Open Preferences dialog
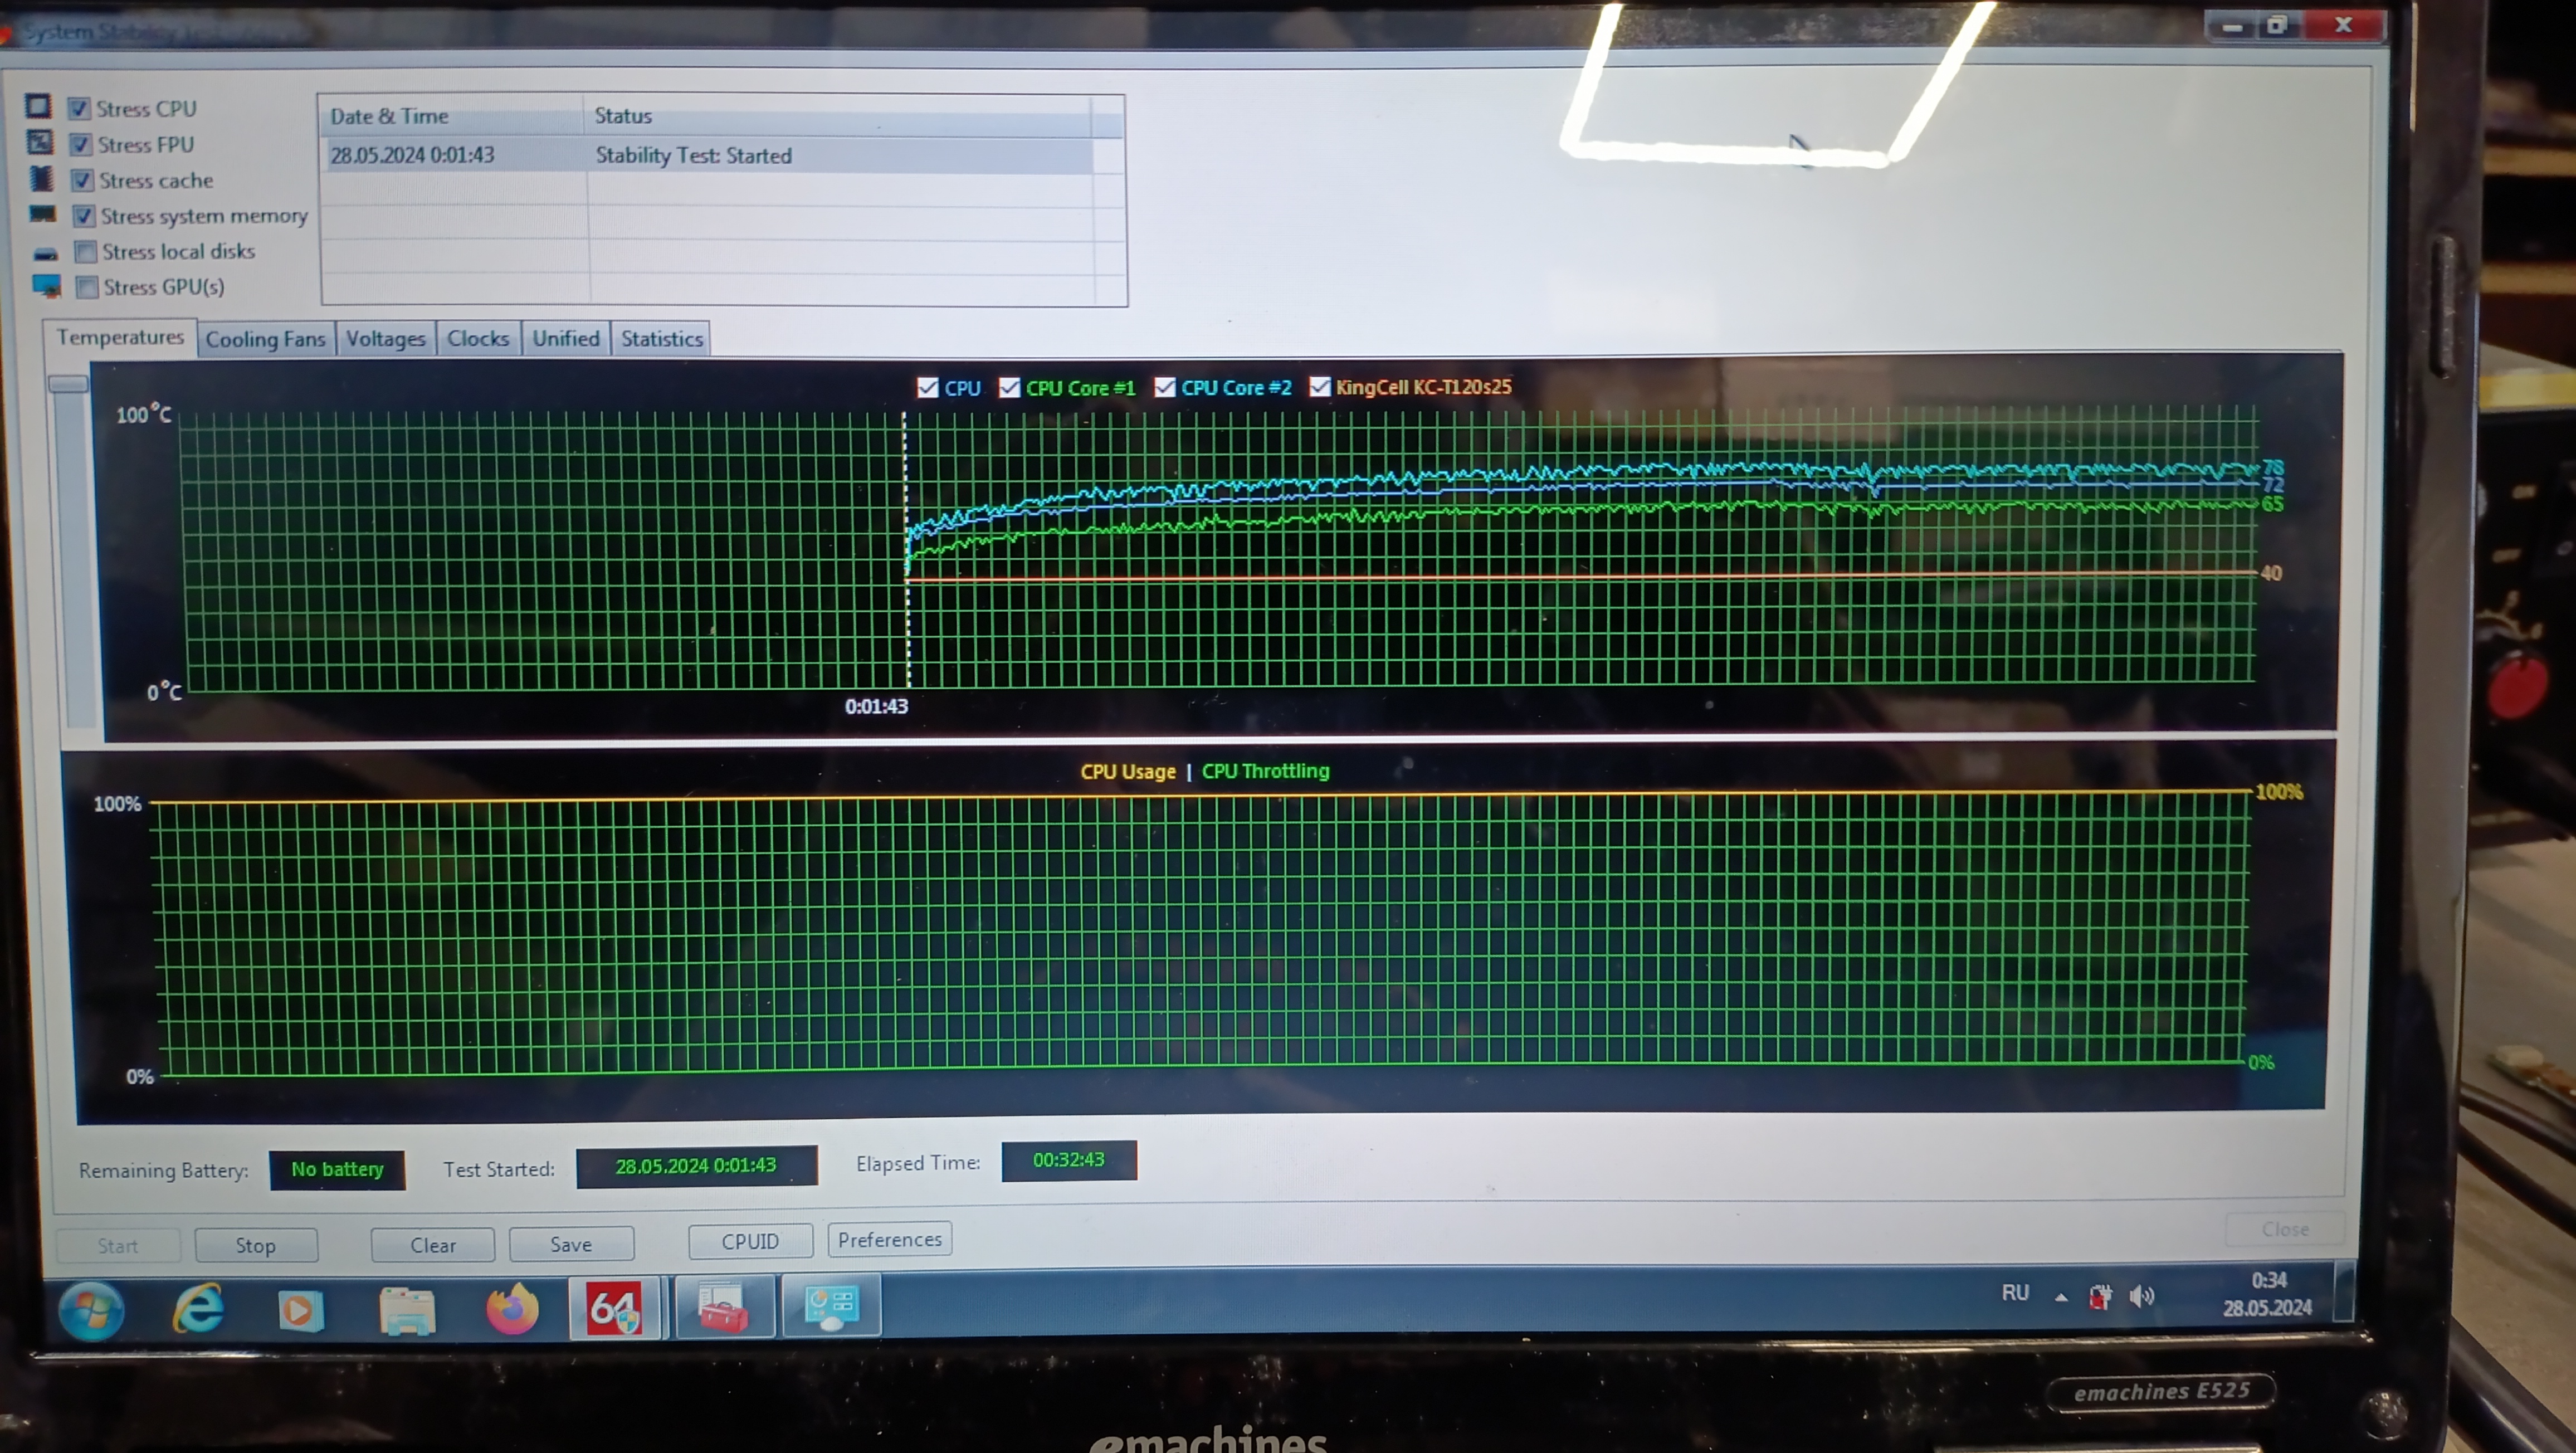Screen dimensions: 2576x1453 pyautogui.click(x=890, y=1239)
